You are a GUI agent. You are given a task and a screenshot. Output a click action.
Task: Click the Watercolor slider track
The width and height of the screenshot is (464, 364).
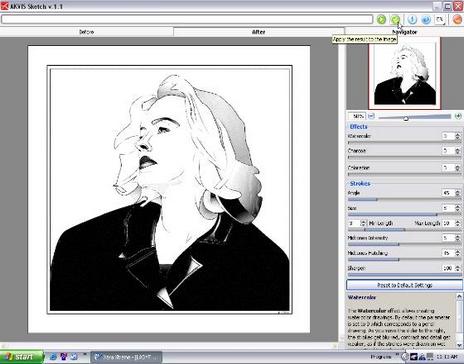click(x=404, y=142)
